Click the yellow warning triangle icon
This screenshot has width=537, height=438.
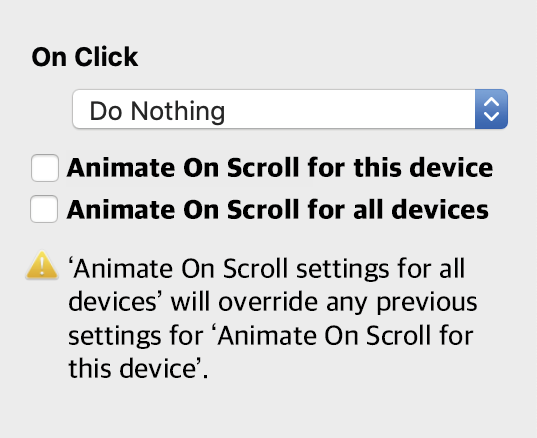click(x=42, y=265)
